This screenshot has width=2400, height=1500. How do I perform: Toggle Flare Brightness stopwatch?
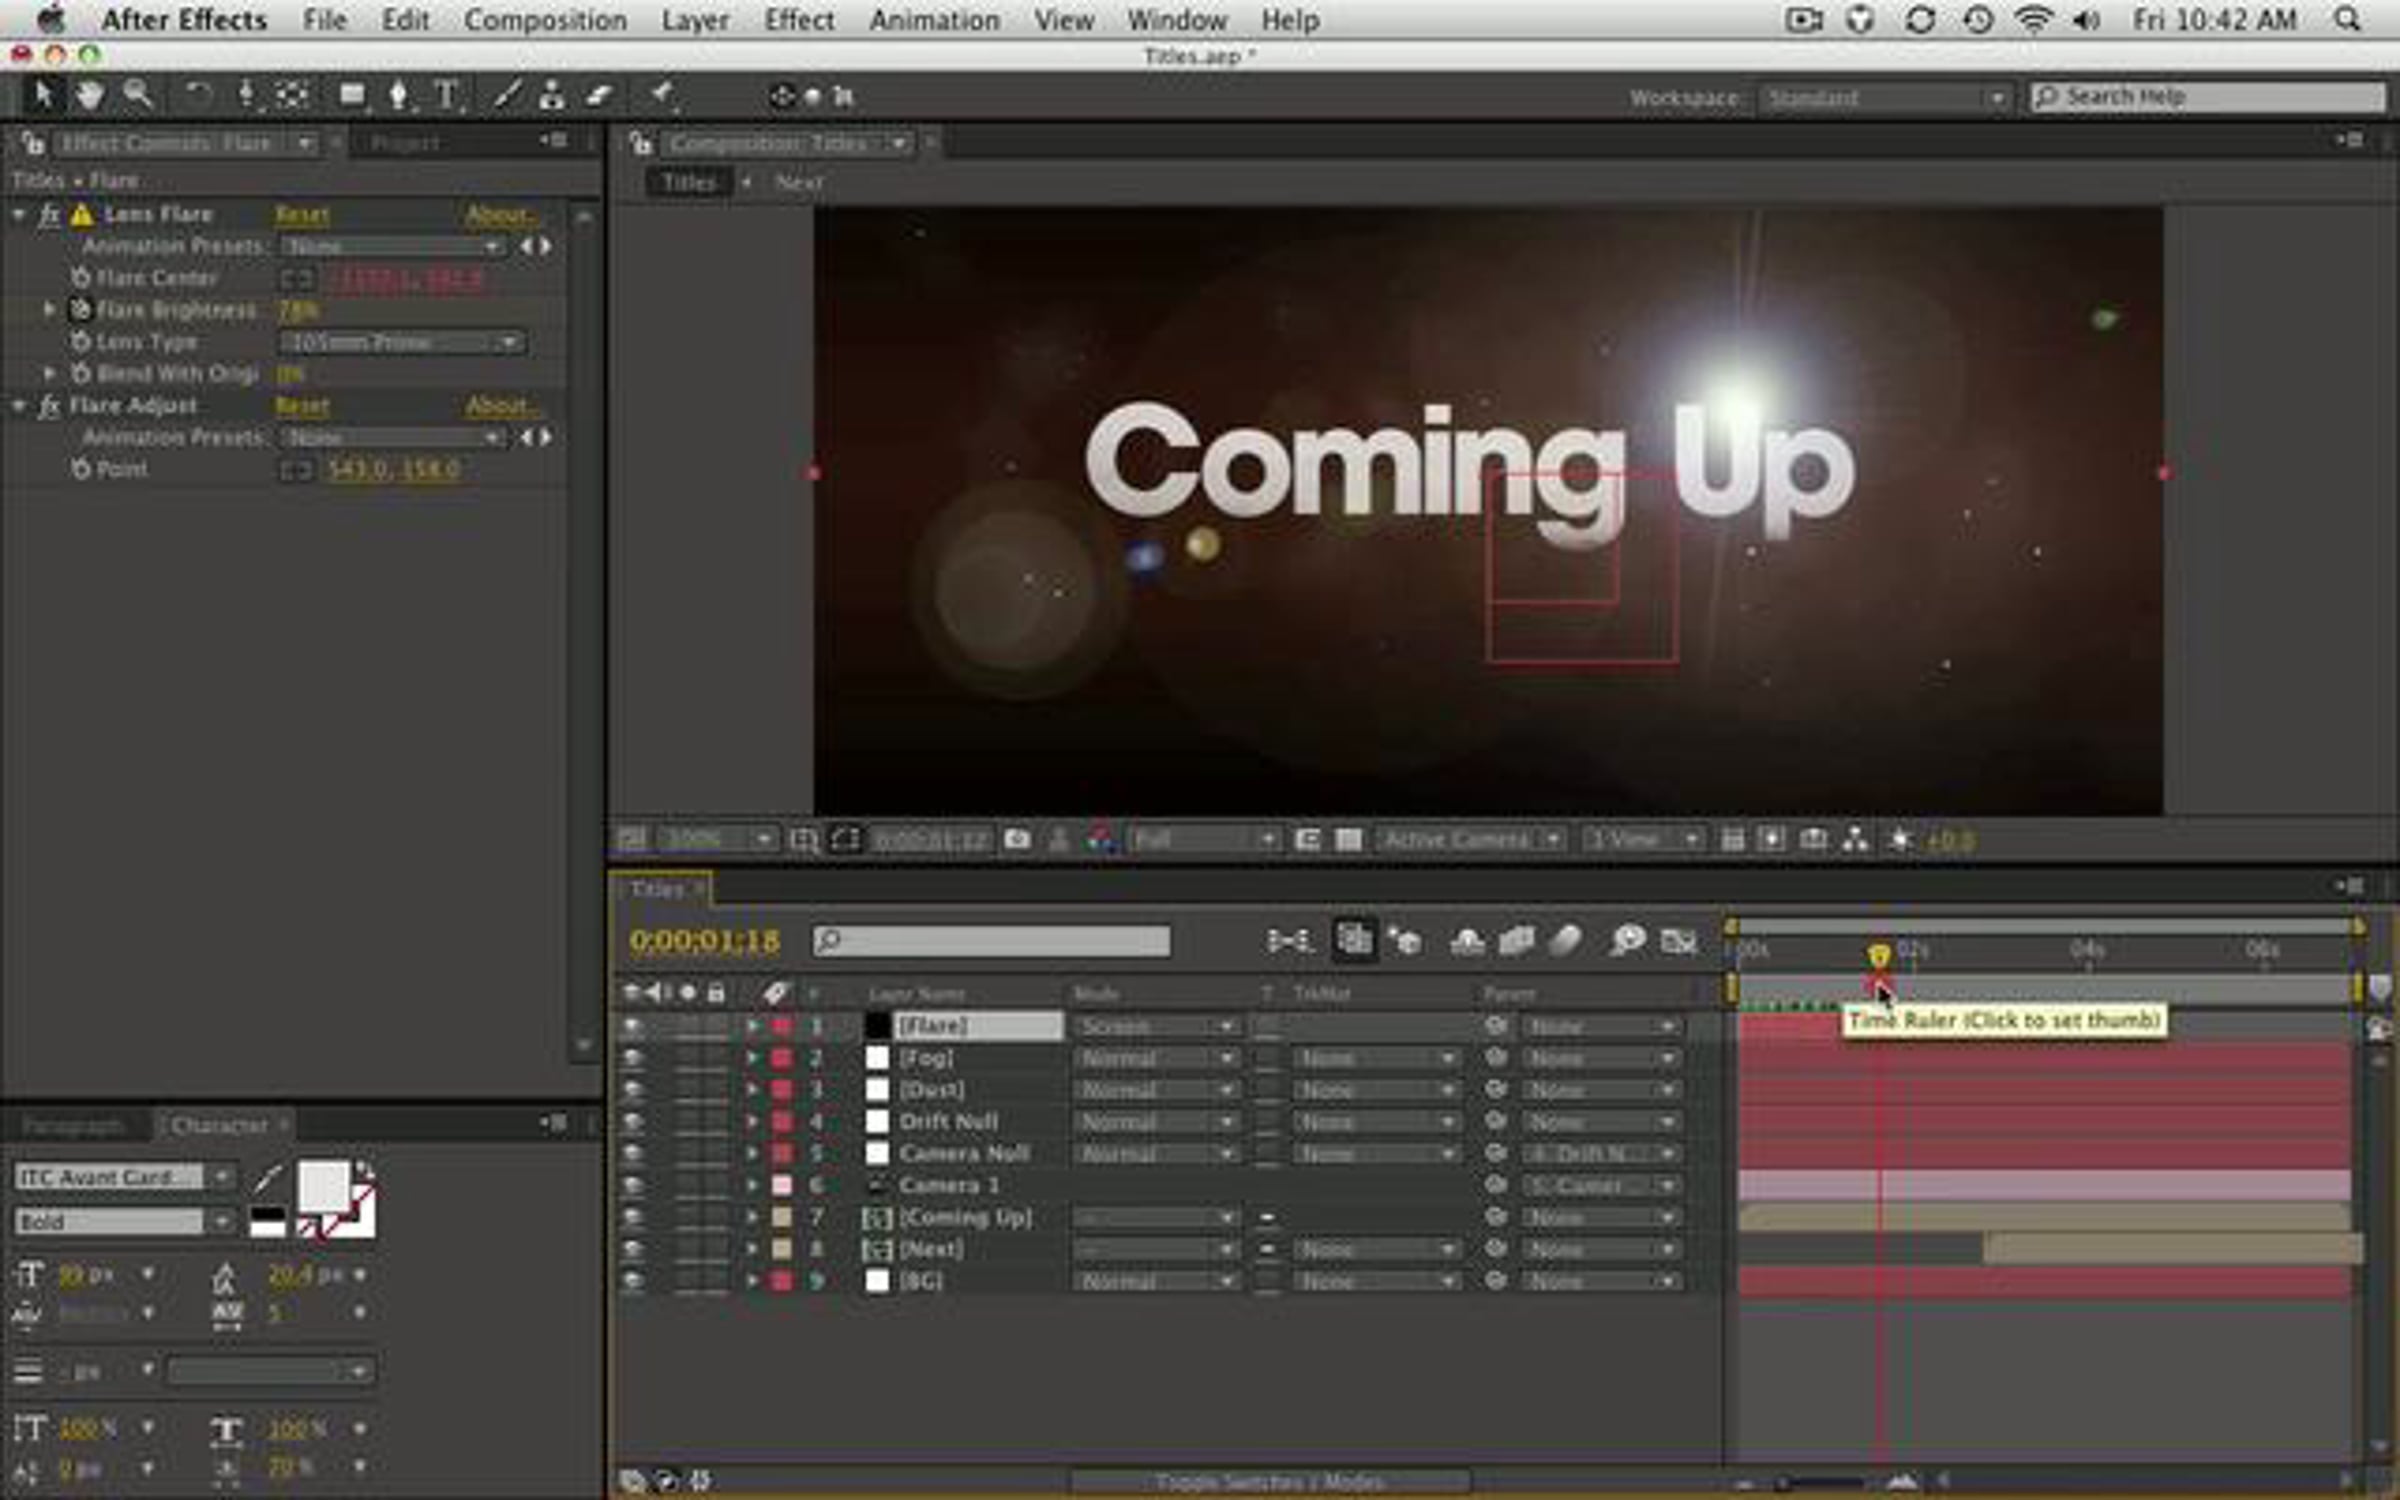80,310
